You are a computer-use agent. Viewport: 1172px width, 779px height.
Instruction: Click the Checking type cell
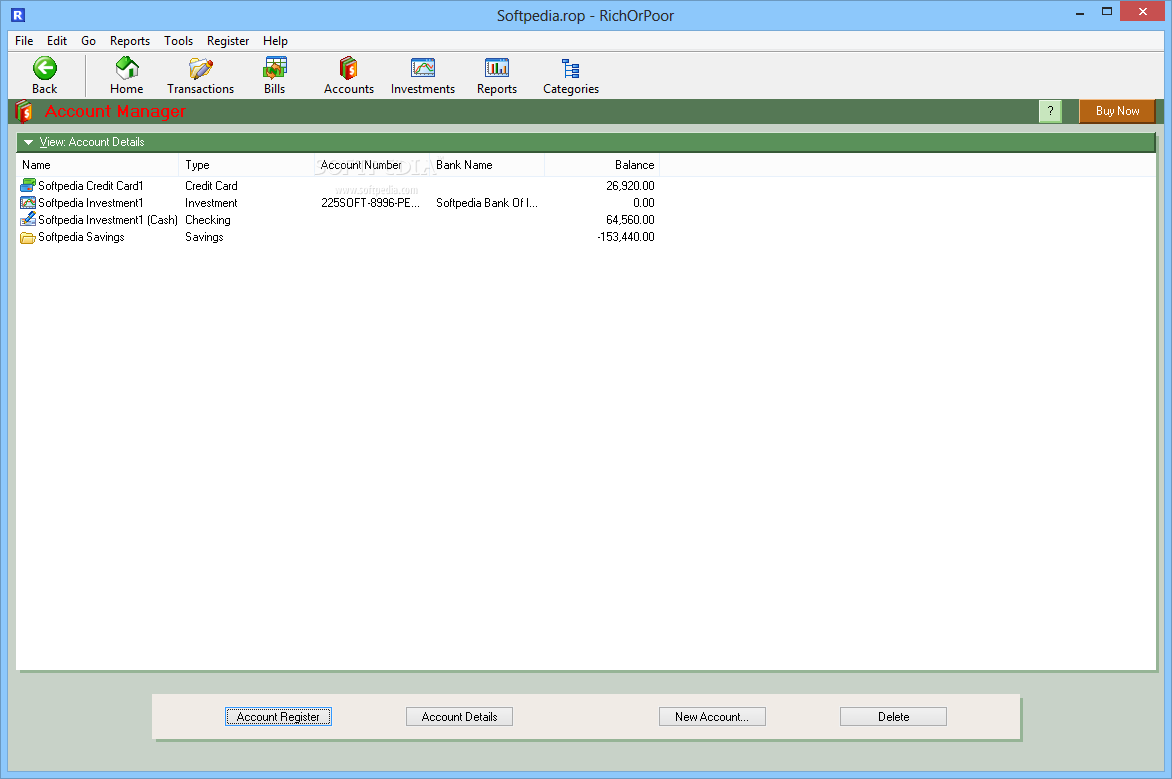pyautogui.click(x=208, y=220)
